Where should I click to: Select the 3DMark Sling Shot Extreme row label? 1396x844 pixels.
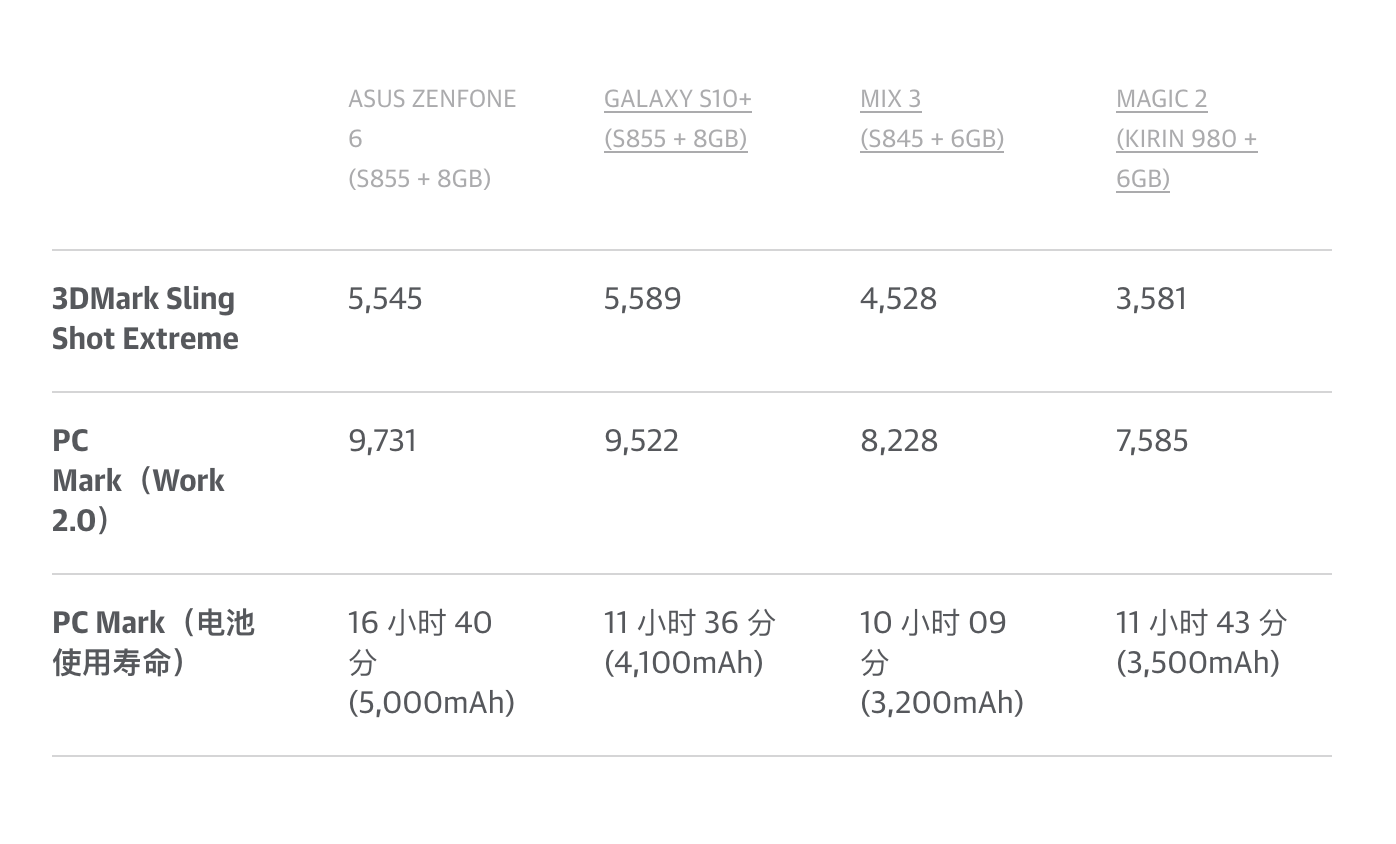pos(145,318)
